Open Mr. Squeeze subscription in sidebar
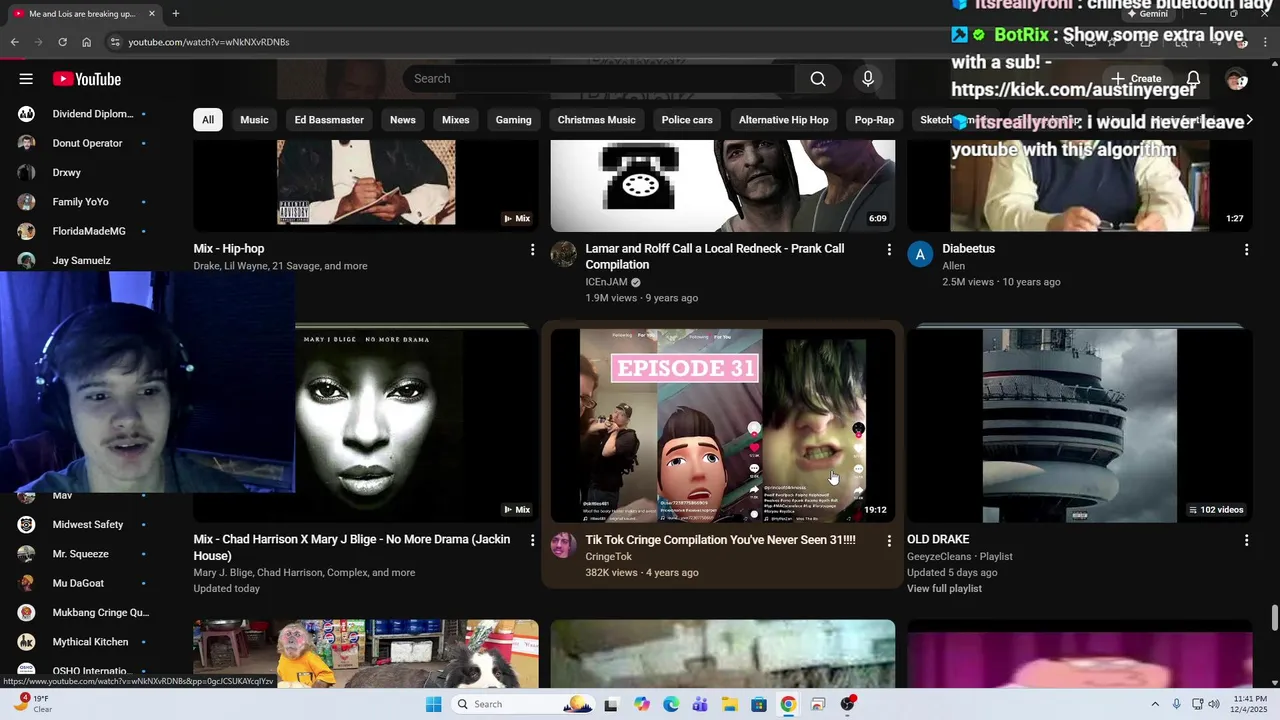The width and height of the screenshot is (1280, 720). coord(82,554)
